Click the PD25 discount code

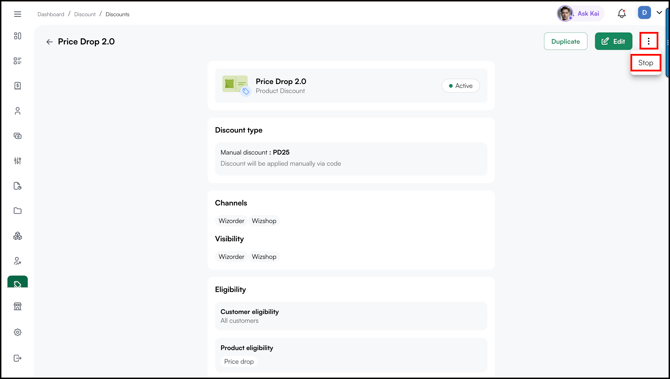pyautogui.click(x=281, y=152)
